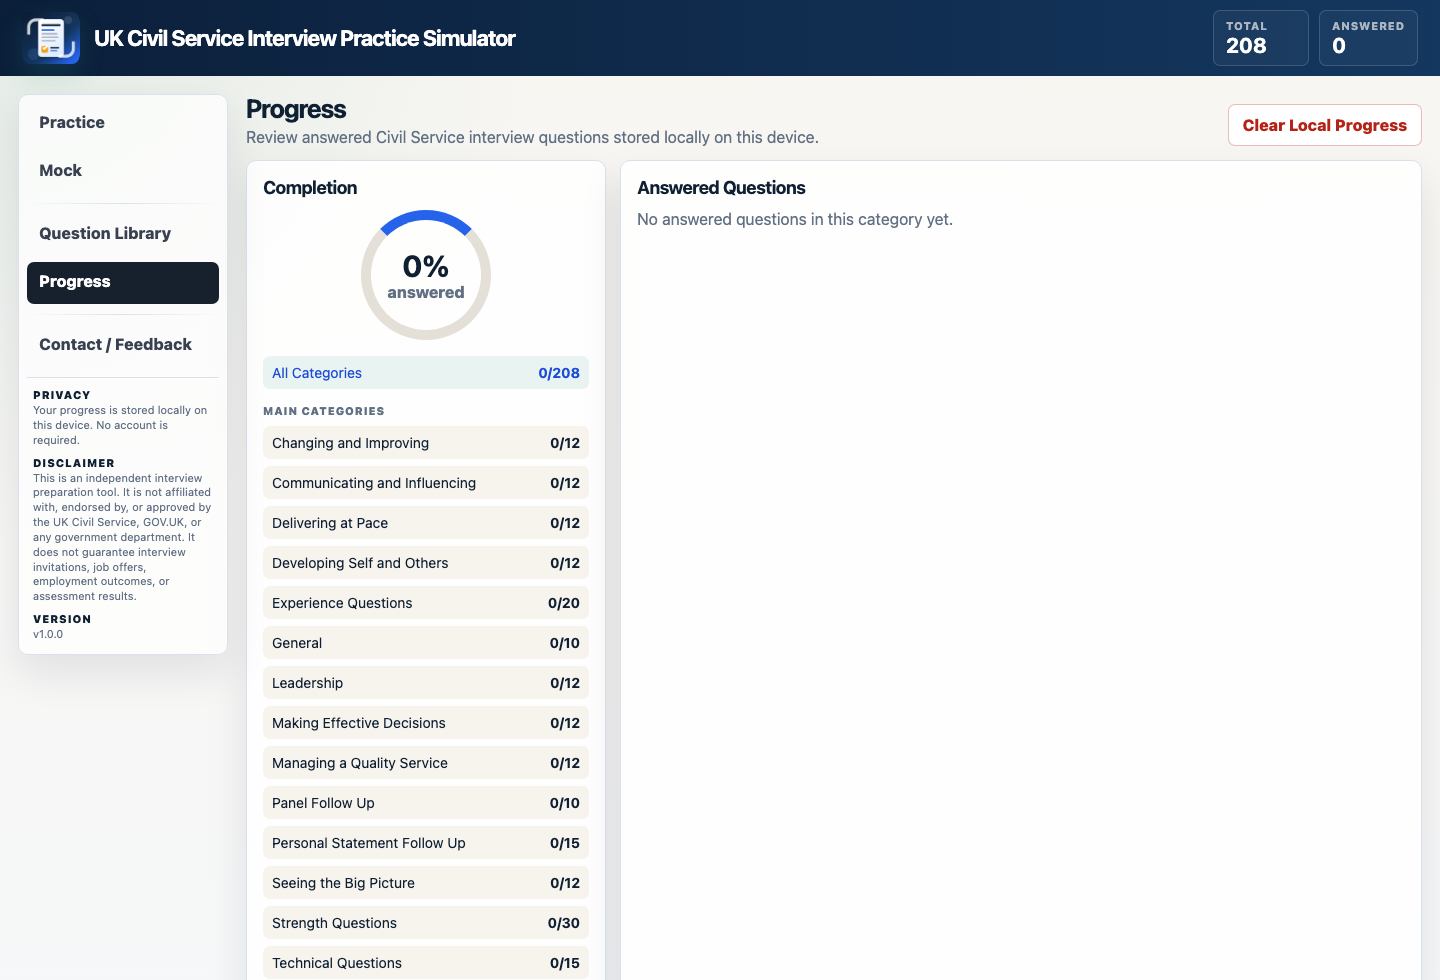Click the 0/20 count for Experience Questions
The image size is (1440, 980).
[564, 603]
